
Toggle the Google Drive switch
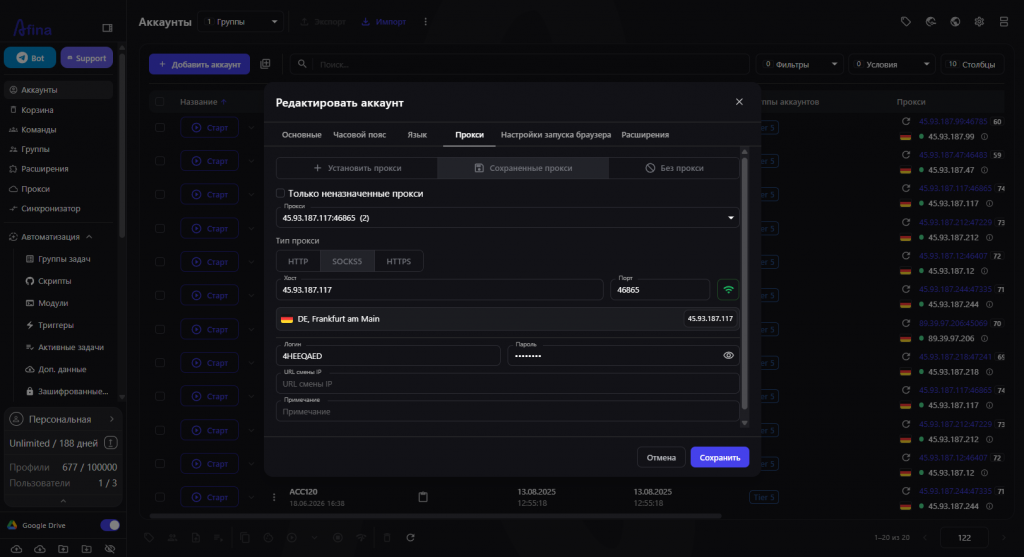click(110, 525)
